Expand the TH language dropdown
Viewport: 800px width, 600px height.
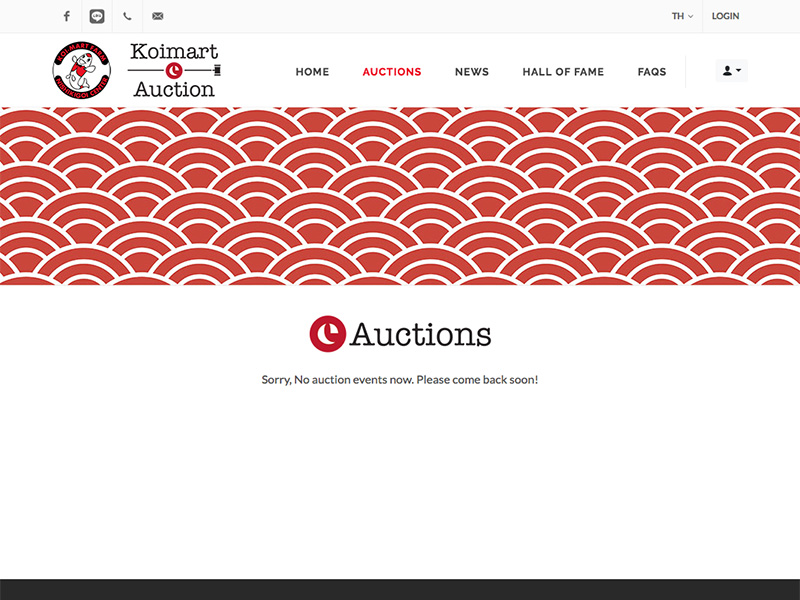pyautogui.click(x=682, y=16)
